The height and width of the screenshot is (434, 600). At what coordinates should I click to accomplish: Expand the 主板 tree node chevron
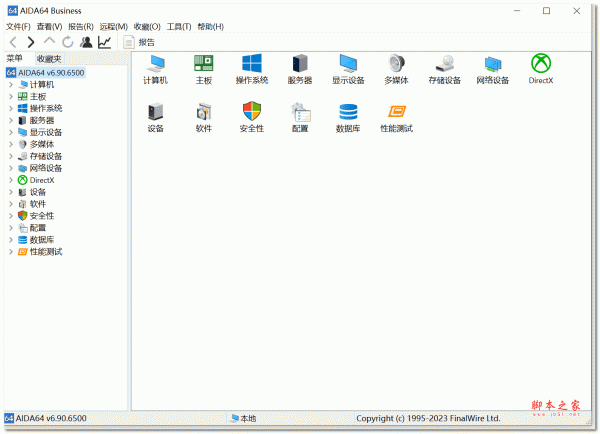(11, 96)
